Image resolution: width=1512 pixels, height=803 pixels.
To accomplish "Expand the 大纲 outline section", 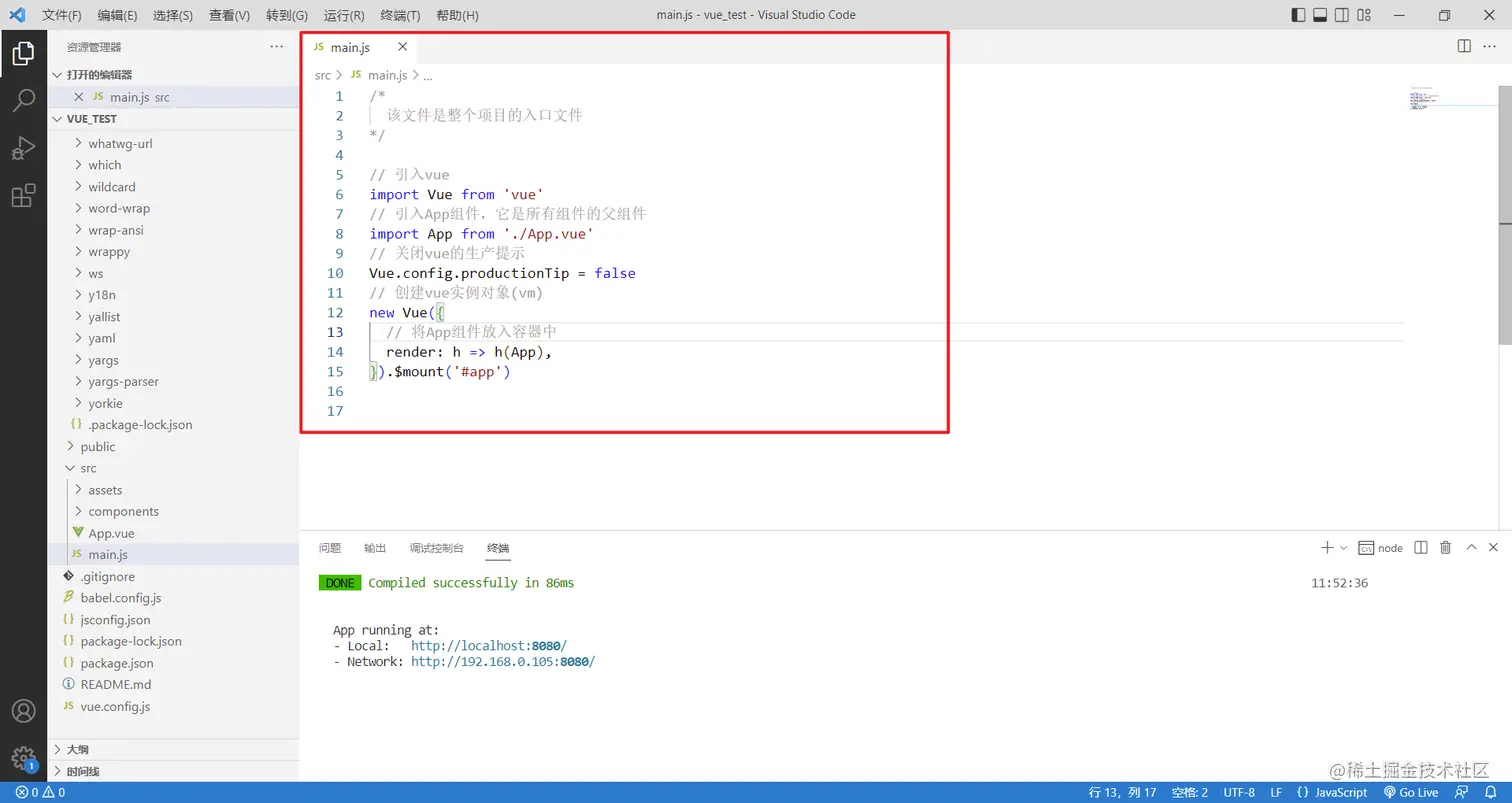I will click(x=174, y=749).
